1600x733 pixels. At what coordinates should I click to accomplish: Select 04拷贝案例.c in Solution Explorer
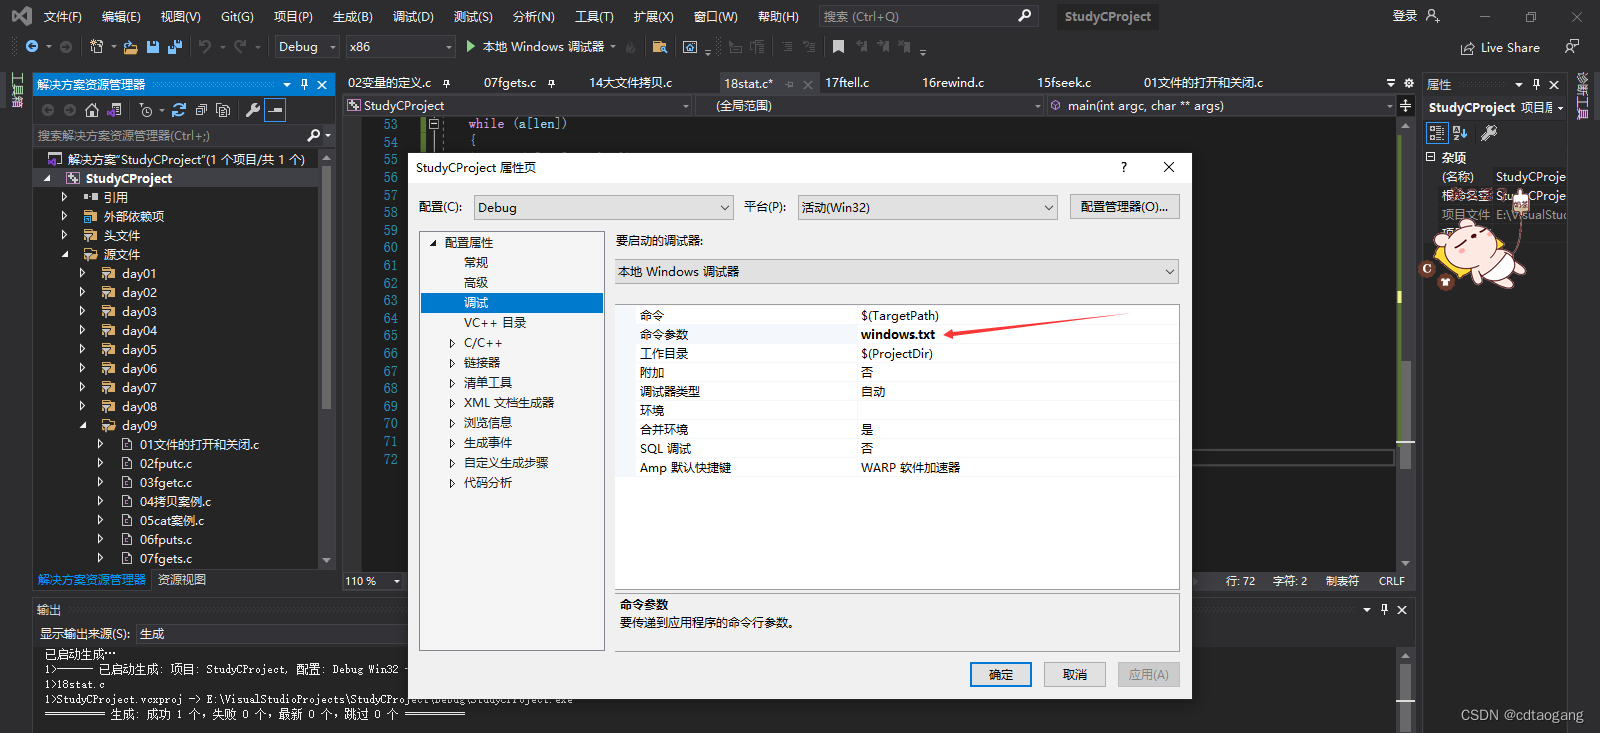pyautogui.click(x=175, y=502)
